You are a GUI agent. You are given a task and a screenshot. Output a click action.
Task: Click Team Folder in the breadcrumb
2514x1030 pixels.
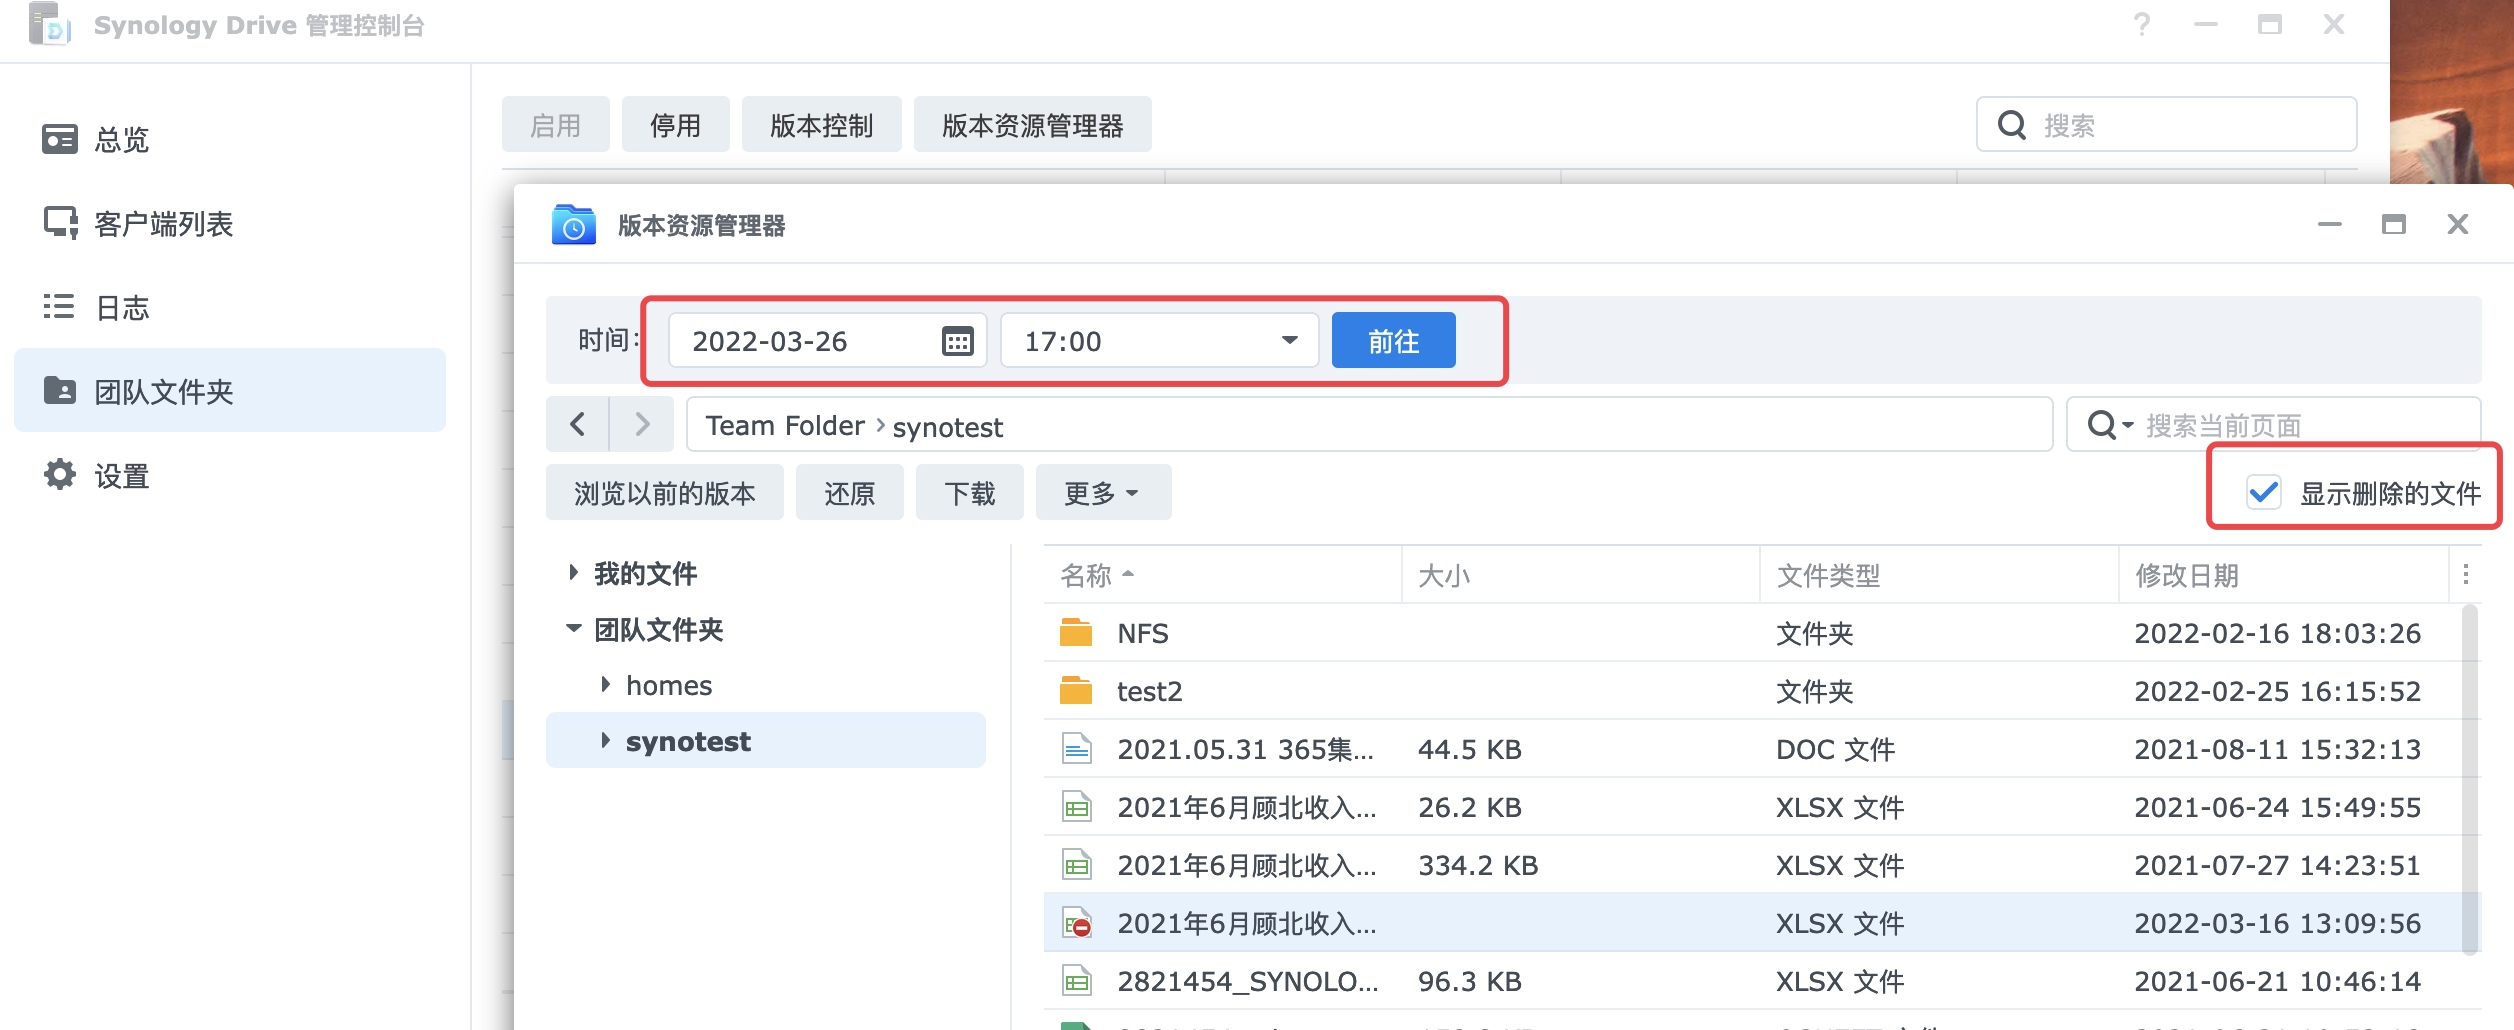[x=785, y=426]
